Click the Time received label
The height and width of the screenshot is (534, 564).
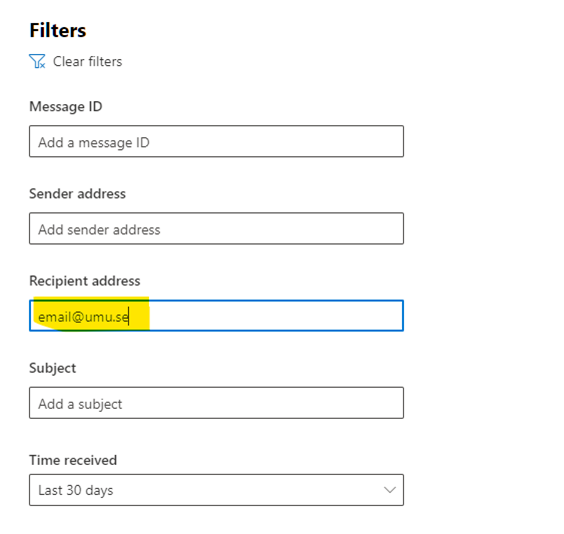tap(73, 460)
